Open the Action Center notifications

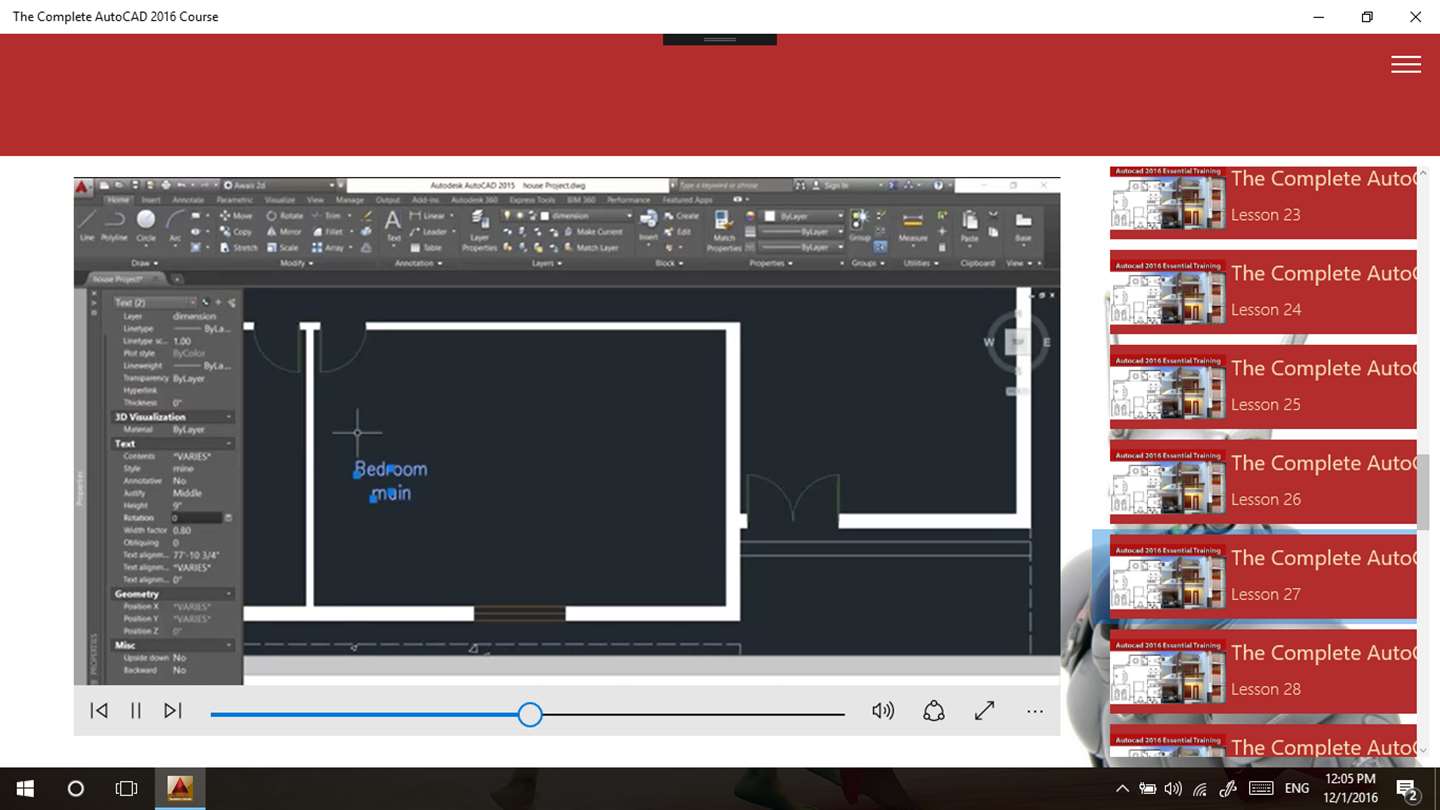click(x=1407, y=789)
